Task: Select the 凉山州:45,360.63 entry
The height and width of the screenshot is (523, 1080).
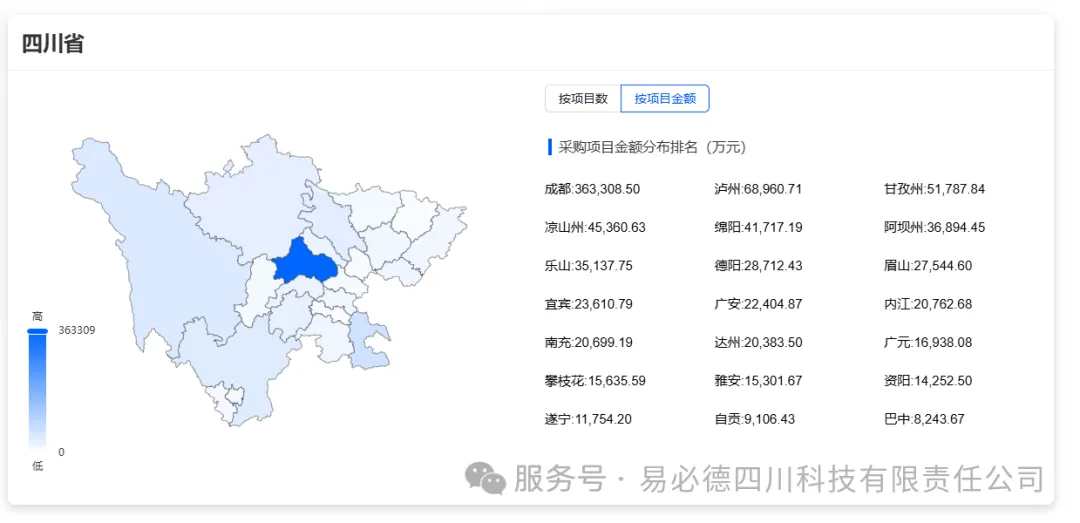Action: tap(594, 227)
